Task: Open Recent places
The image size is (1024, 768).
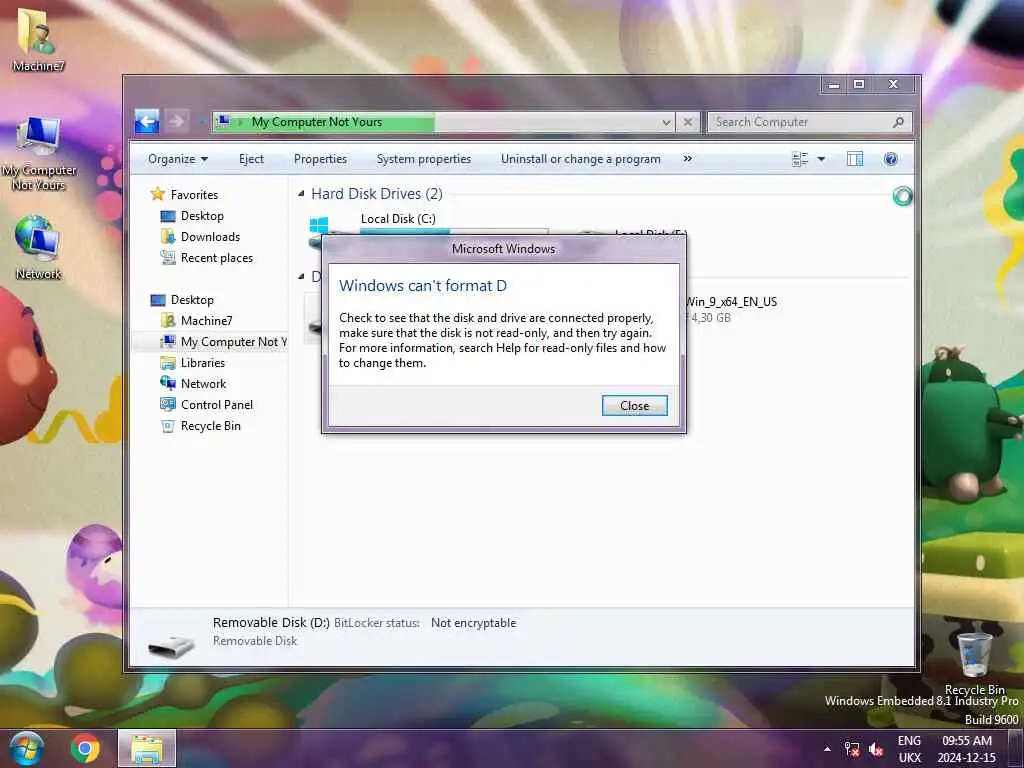Action: pyautogui.click(x=217, y=258)
